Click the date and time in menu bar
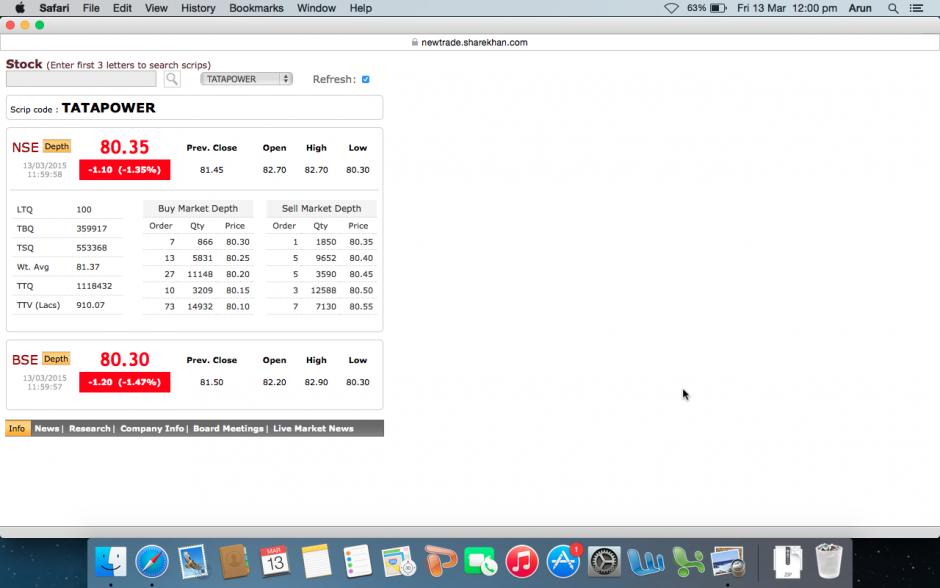 coord(787,8)
